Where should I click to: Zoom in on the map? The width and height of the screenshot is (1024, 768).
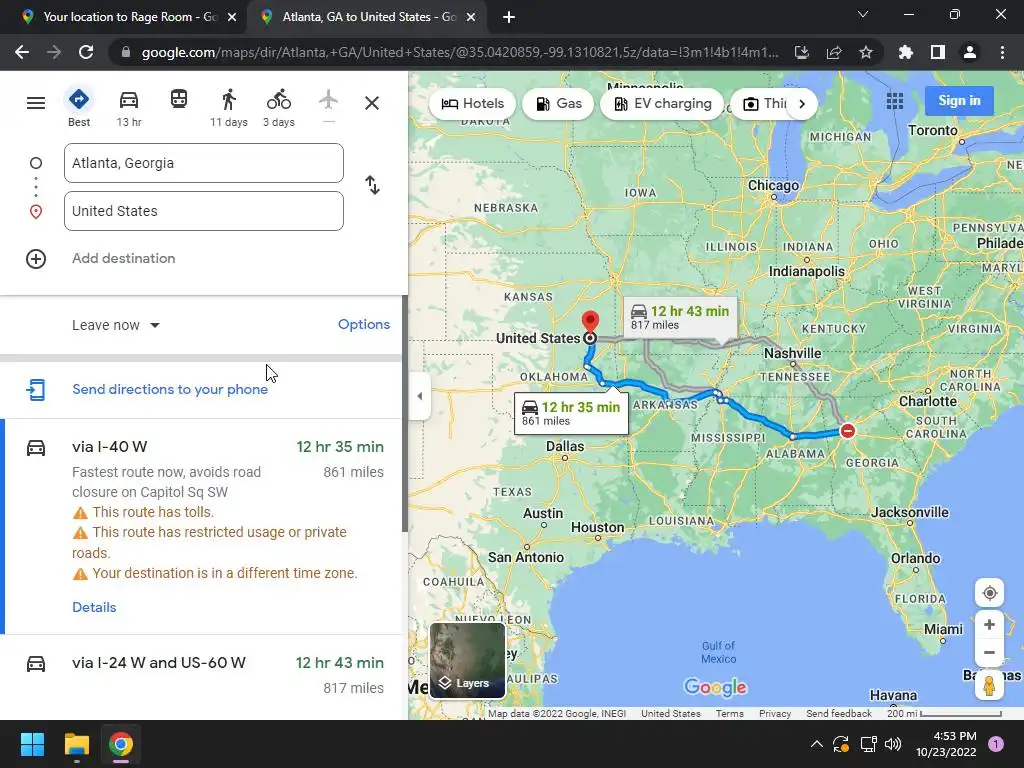click(x=989, y=624)
